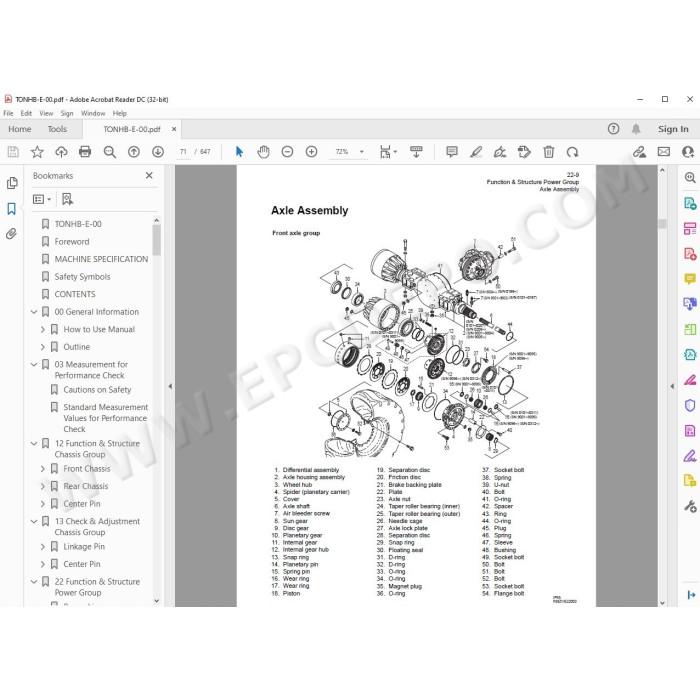This screenshot has height=700, width=700.
Task: Select the highlight text pen tool
Action: (476, 152)
